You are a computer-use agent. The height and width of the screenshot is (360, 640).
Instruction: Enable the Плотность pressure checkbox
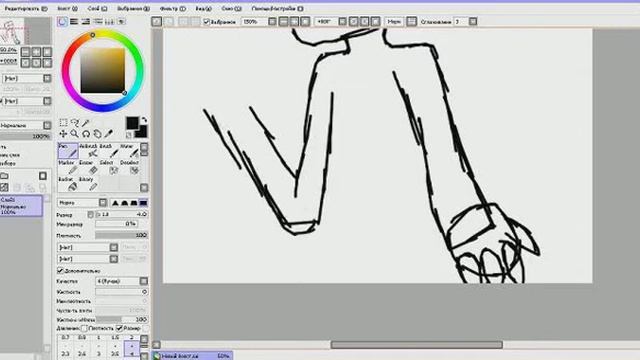coord(84,328)
